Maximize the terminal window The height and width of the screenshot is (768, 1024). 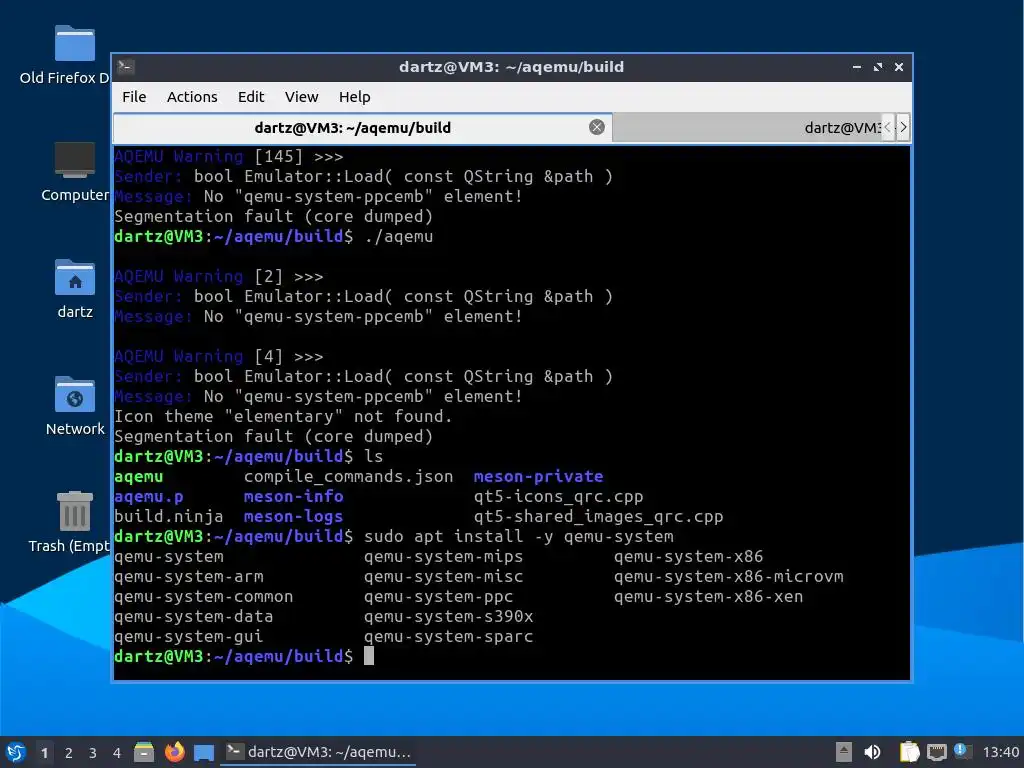pyautogui.click(x=878, y=67)
